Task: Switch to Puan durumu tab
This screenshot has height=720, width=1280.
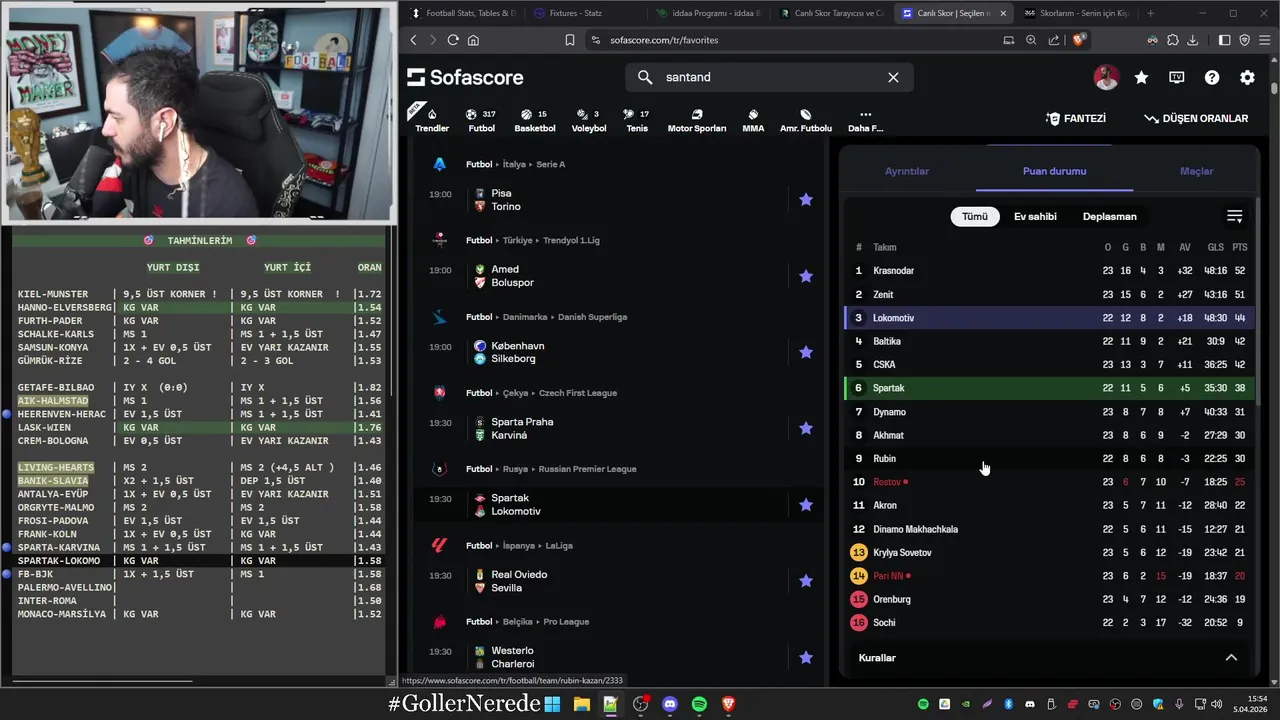Action: [1054, 171]
